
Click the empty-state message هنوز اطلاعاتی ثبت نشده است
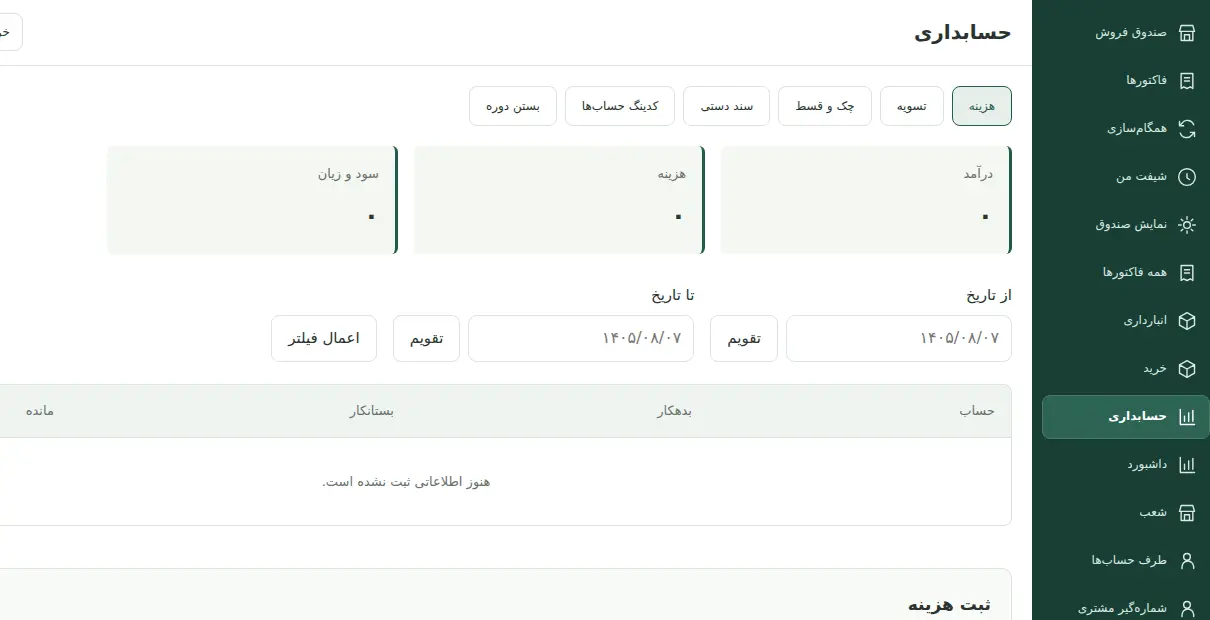coord(406,482)
